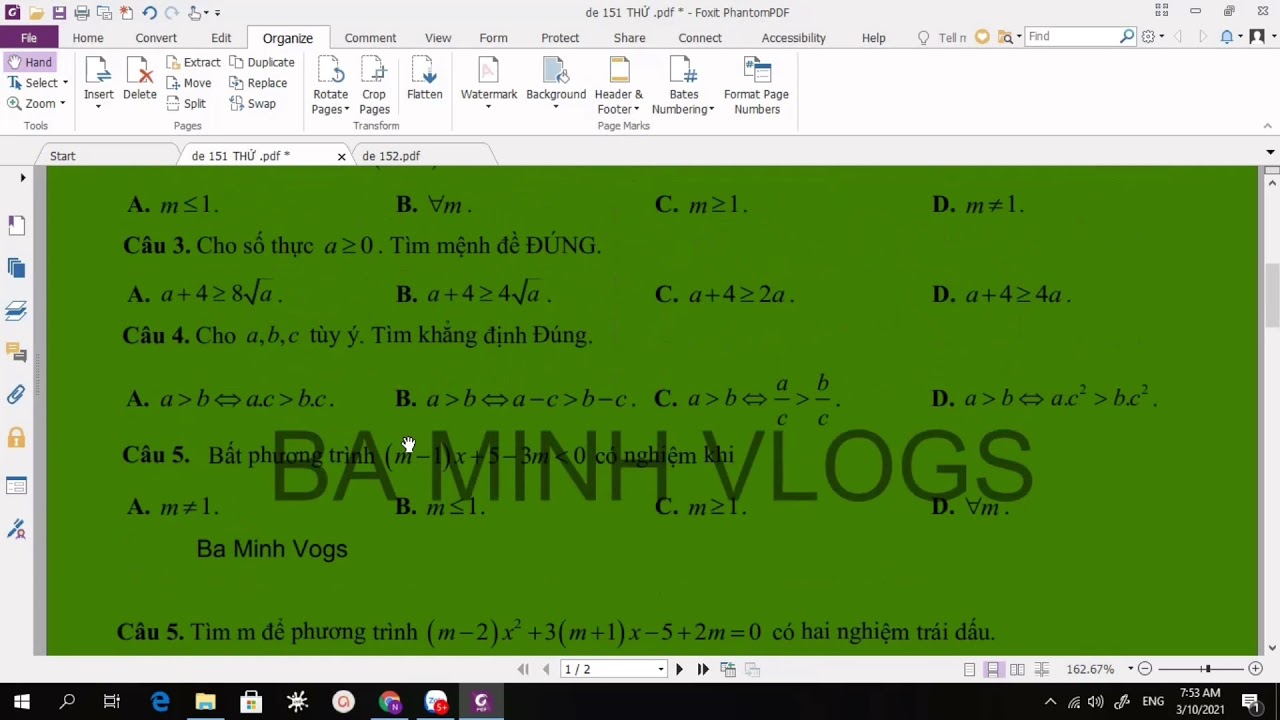Click the Open folder icon in quick access toolbar
Image resolution: width=1280 pixels, height=720 pixels.
(36, 12)
